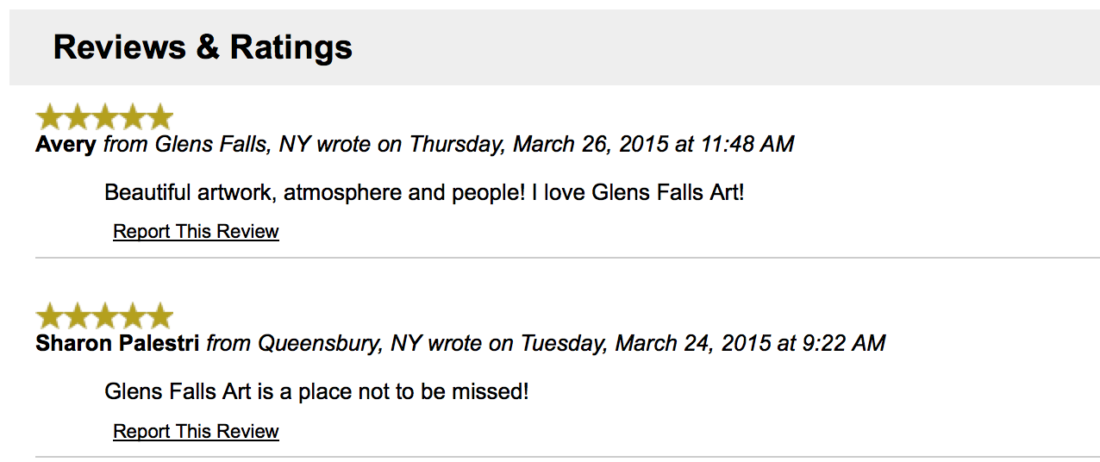Click the third star in Sharon Palestri's rating
The width and height of the screenshot is (1100, 462).
tap(105, 317)
